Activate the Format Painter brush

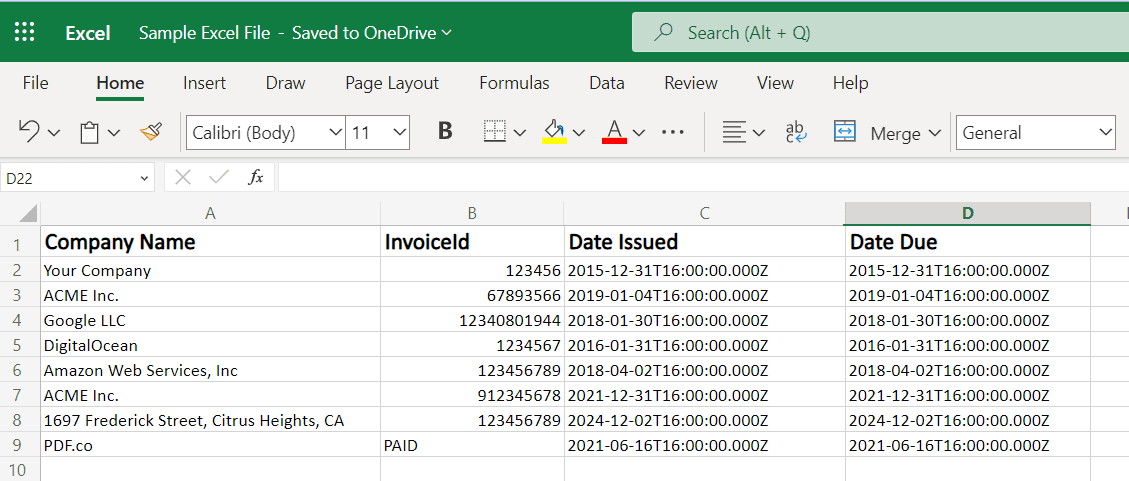coord(151,131)
